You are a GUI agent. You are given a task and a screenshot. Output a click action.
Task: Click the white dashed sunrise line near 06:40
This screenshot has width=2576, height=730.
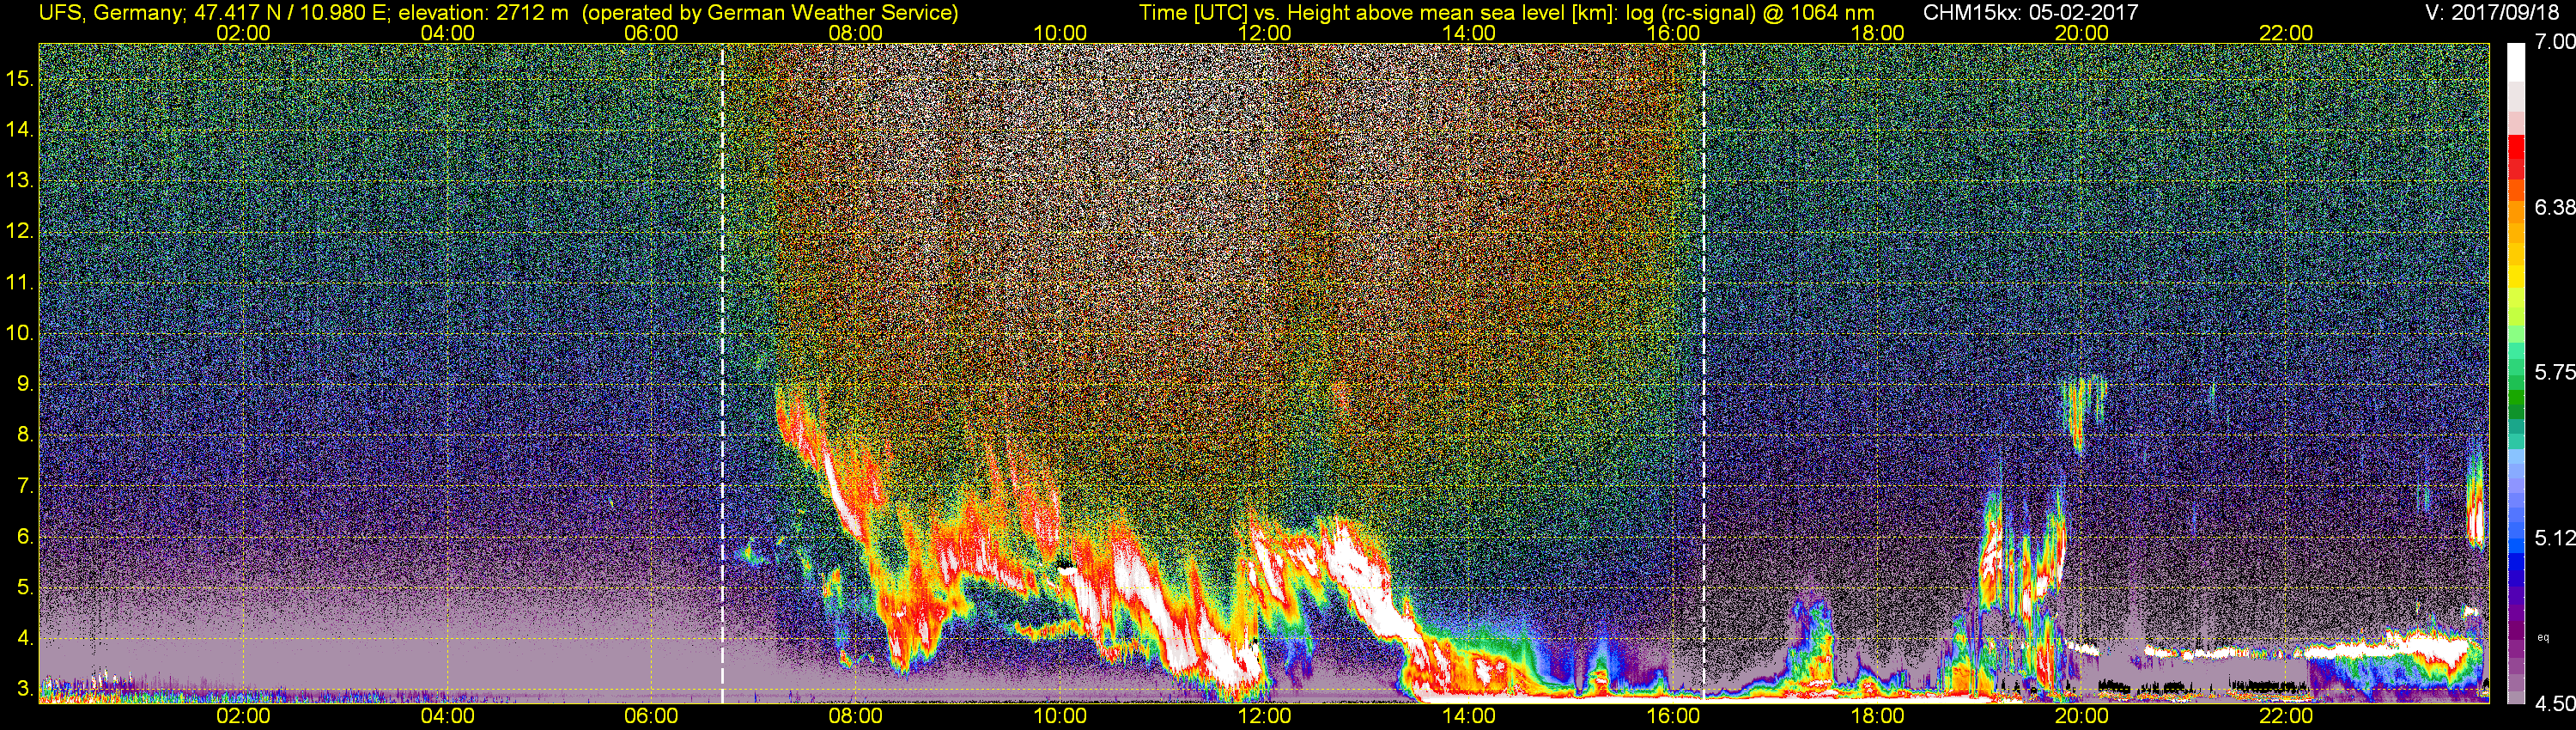[722, 372]
